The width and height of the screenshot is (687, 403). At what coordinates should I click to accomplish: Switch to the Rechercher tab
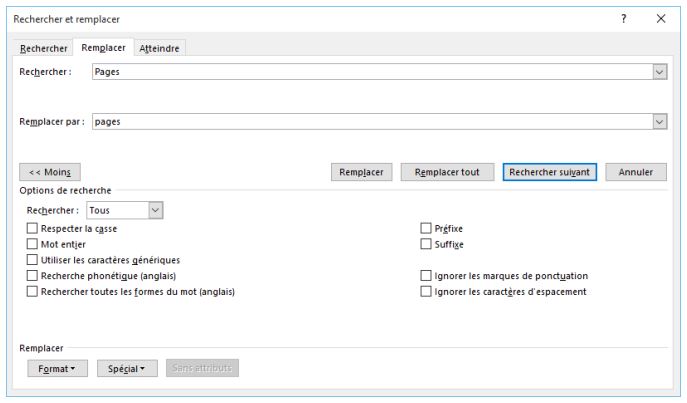click(44, 48)
